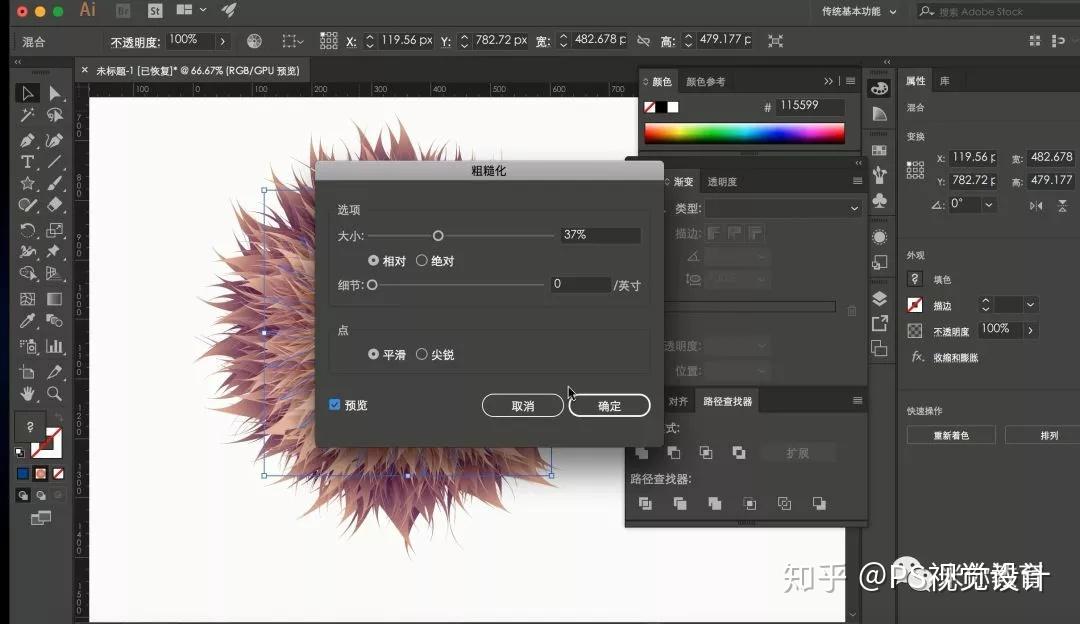Select the Star shape tool
Image resolution: width=1080 pixels, height=624 pixels.
[x=27, y=183]
